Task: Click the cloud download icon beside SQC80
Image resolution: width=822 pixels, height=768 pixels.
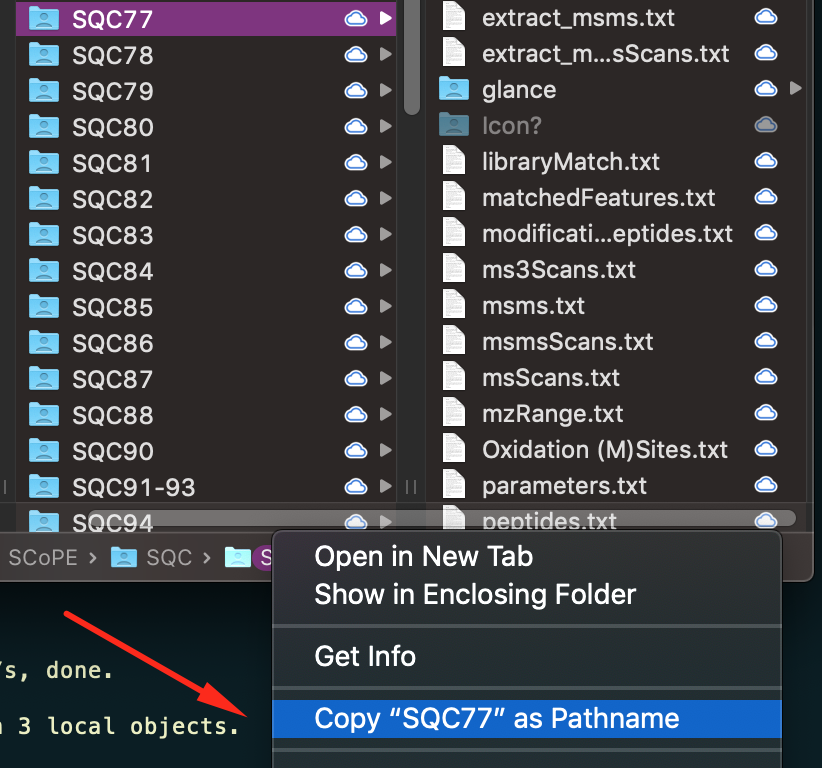Action: click(355, 127)
